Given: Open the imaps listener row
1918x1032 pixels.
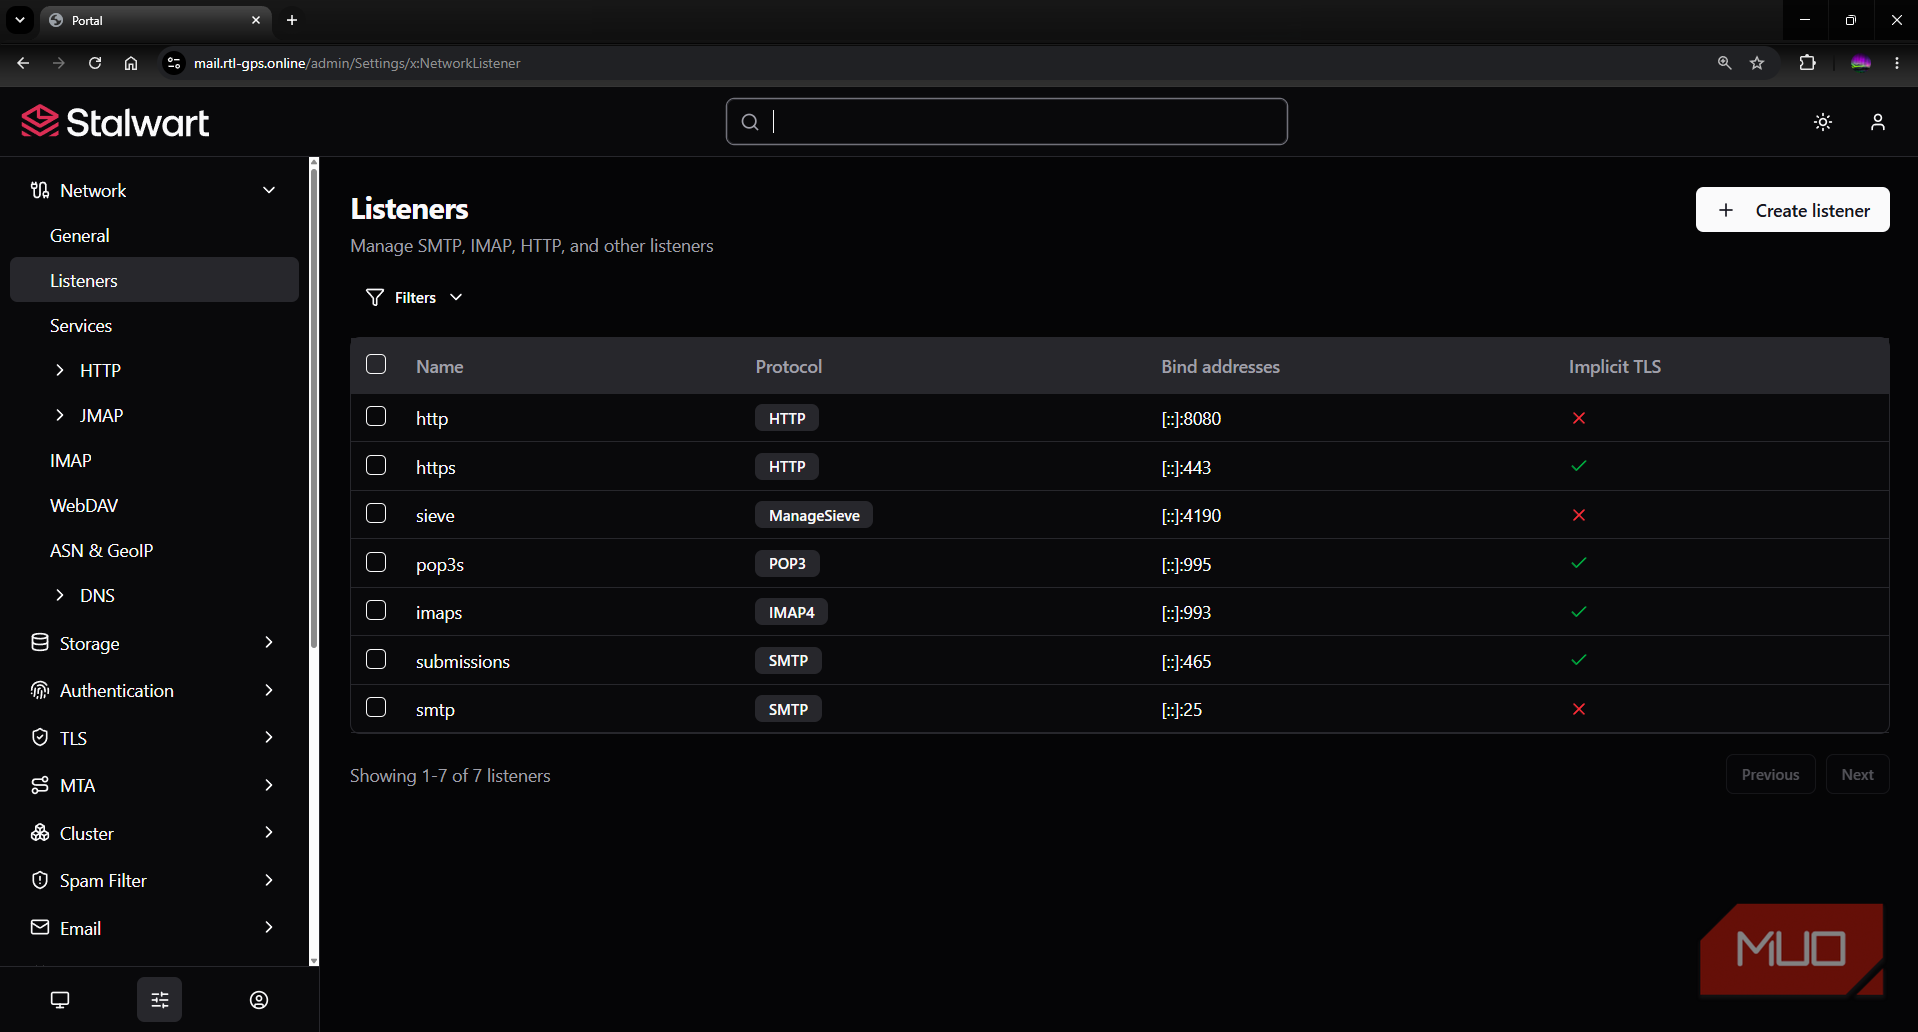Looking at the screenshot, I should click(1119, 612).
